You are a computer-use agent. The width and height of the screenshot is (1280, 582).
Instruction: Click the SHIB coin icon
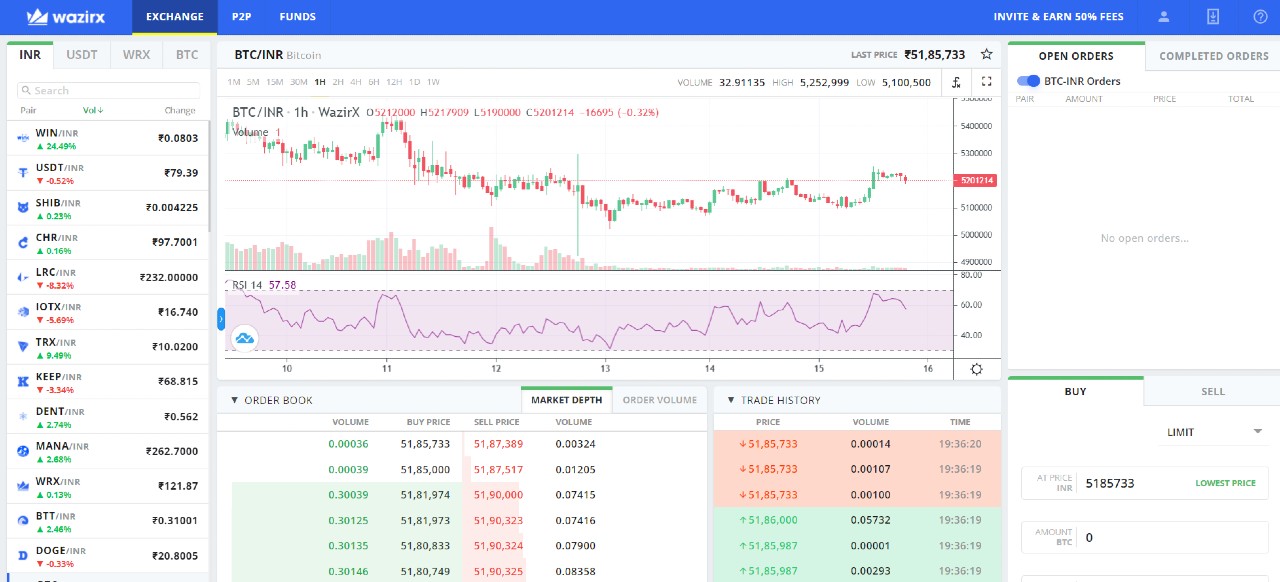pyautogui.click(x=23, y=208)
